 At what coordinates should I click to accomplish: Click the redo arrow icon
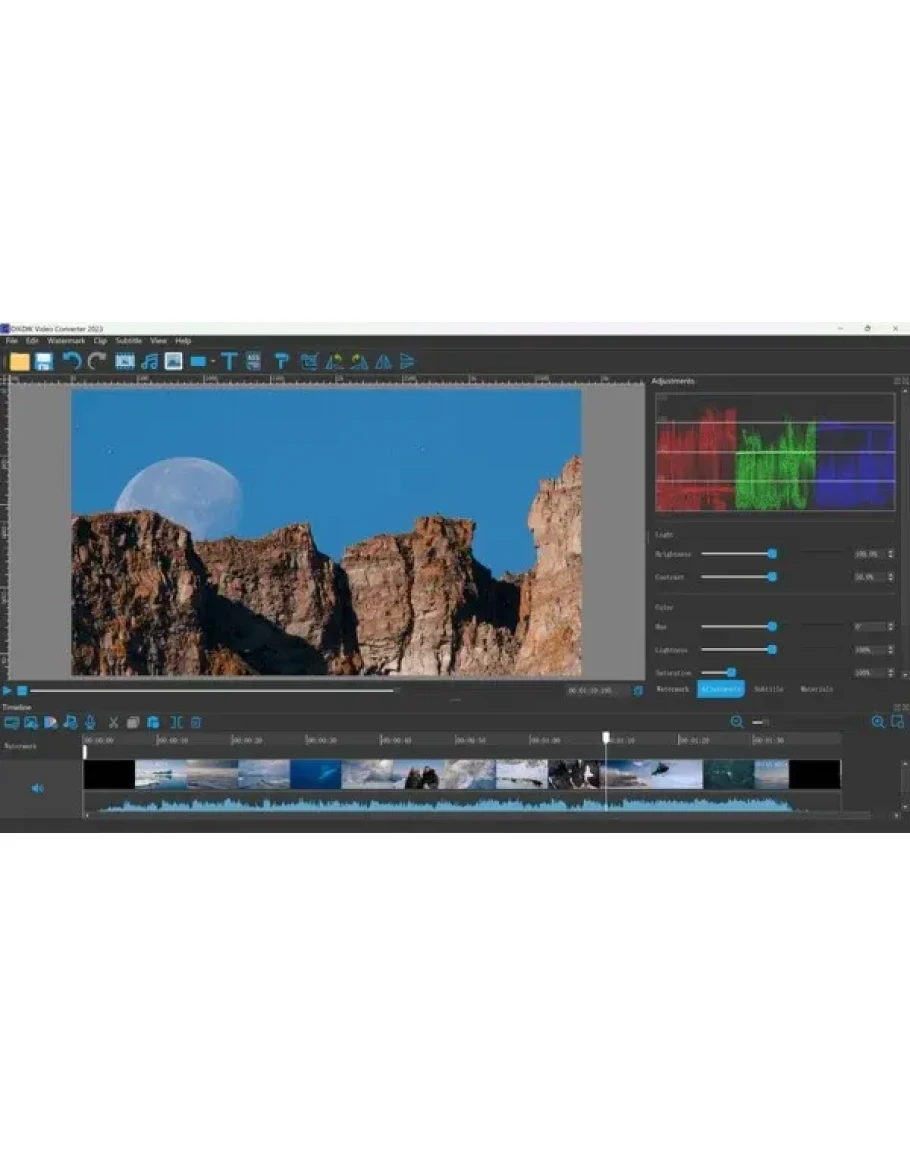(97, 362)
